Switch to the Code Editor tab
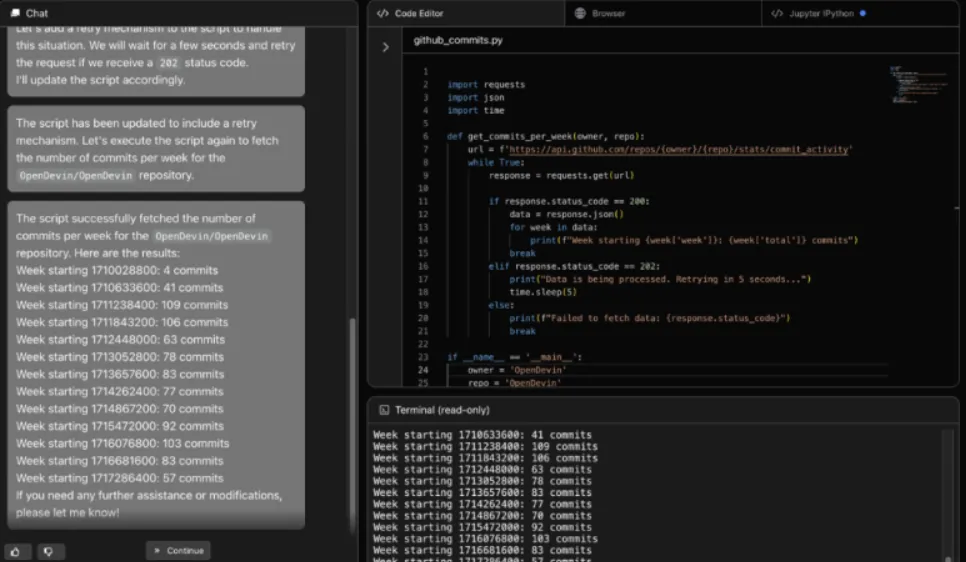The height and width of the screenshot is (562, 966). point(466,13)
